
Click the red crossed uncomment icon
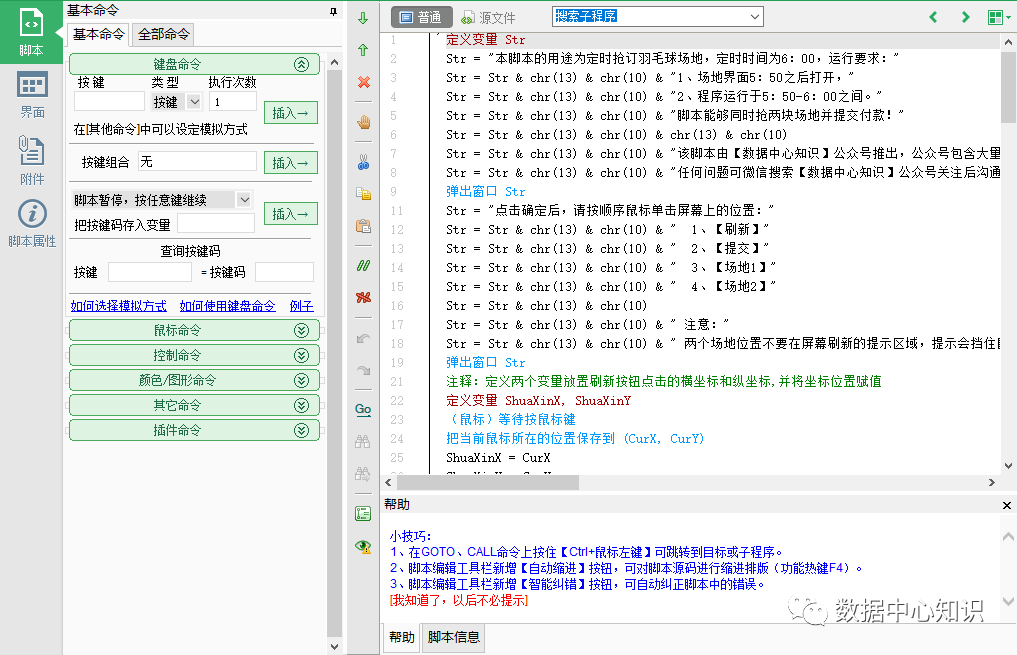click(363, 298)
